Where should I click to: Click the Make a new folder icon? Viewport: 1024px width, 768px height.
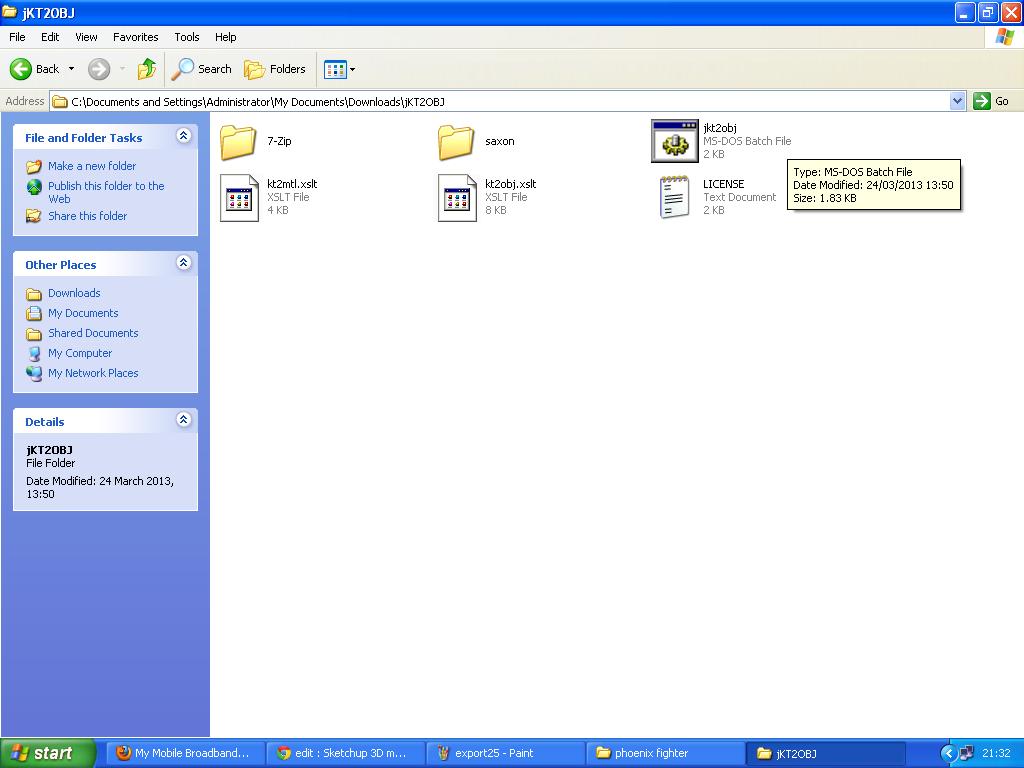click(34, 167)
